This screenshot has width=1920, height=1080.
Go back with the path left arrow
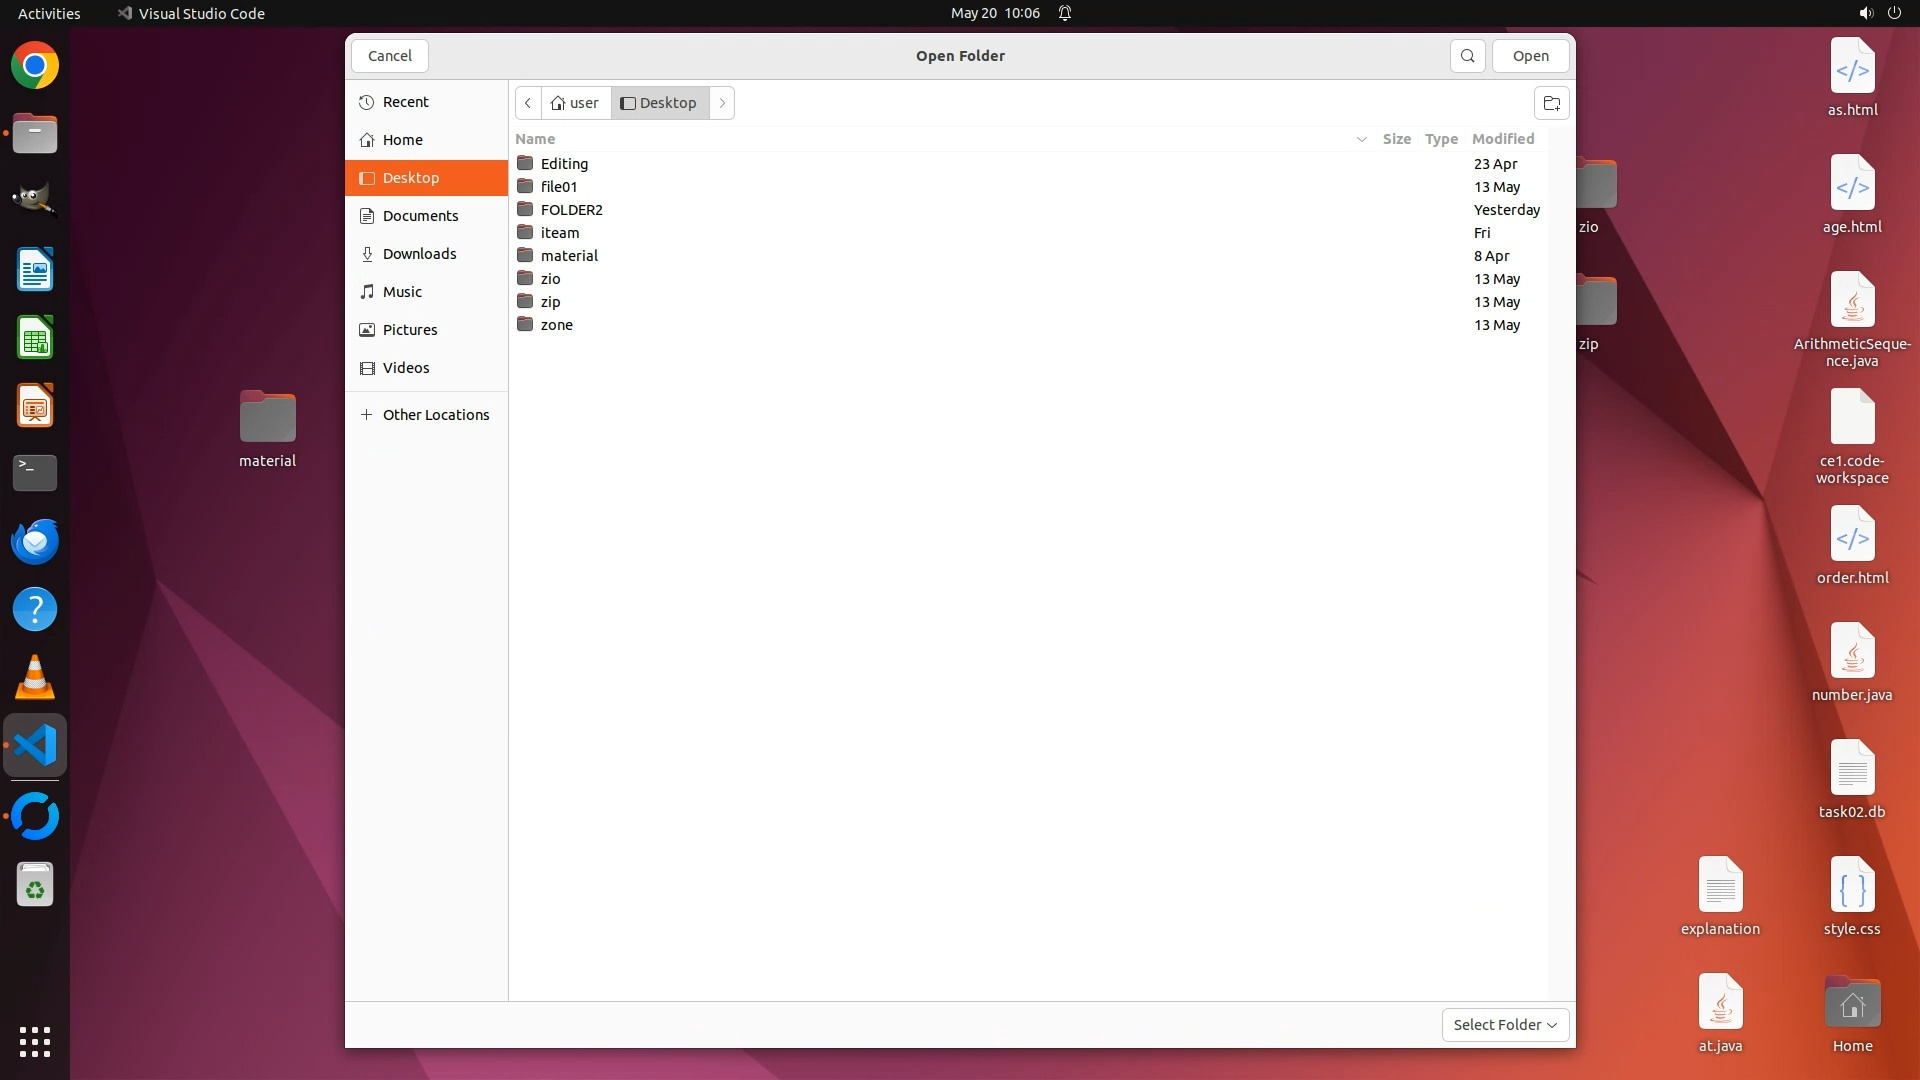point(528,103)
